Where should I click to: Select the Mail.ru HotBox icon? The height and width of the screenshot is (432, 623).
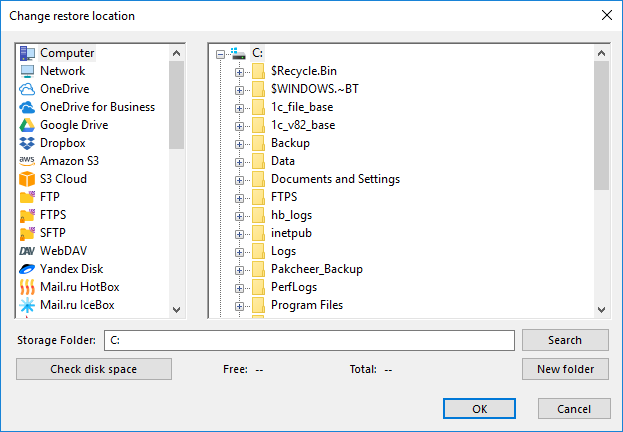pyautogui.click(x=27, y=287)
